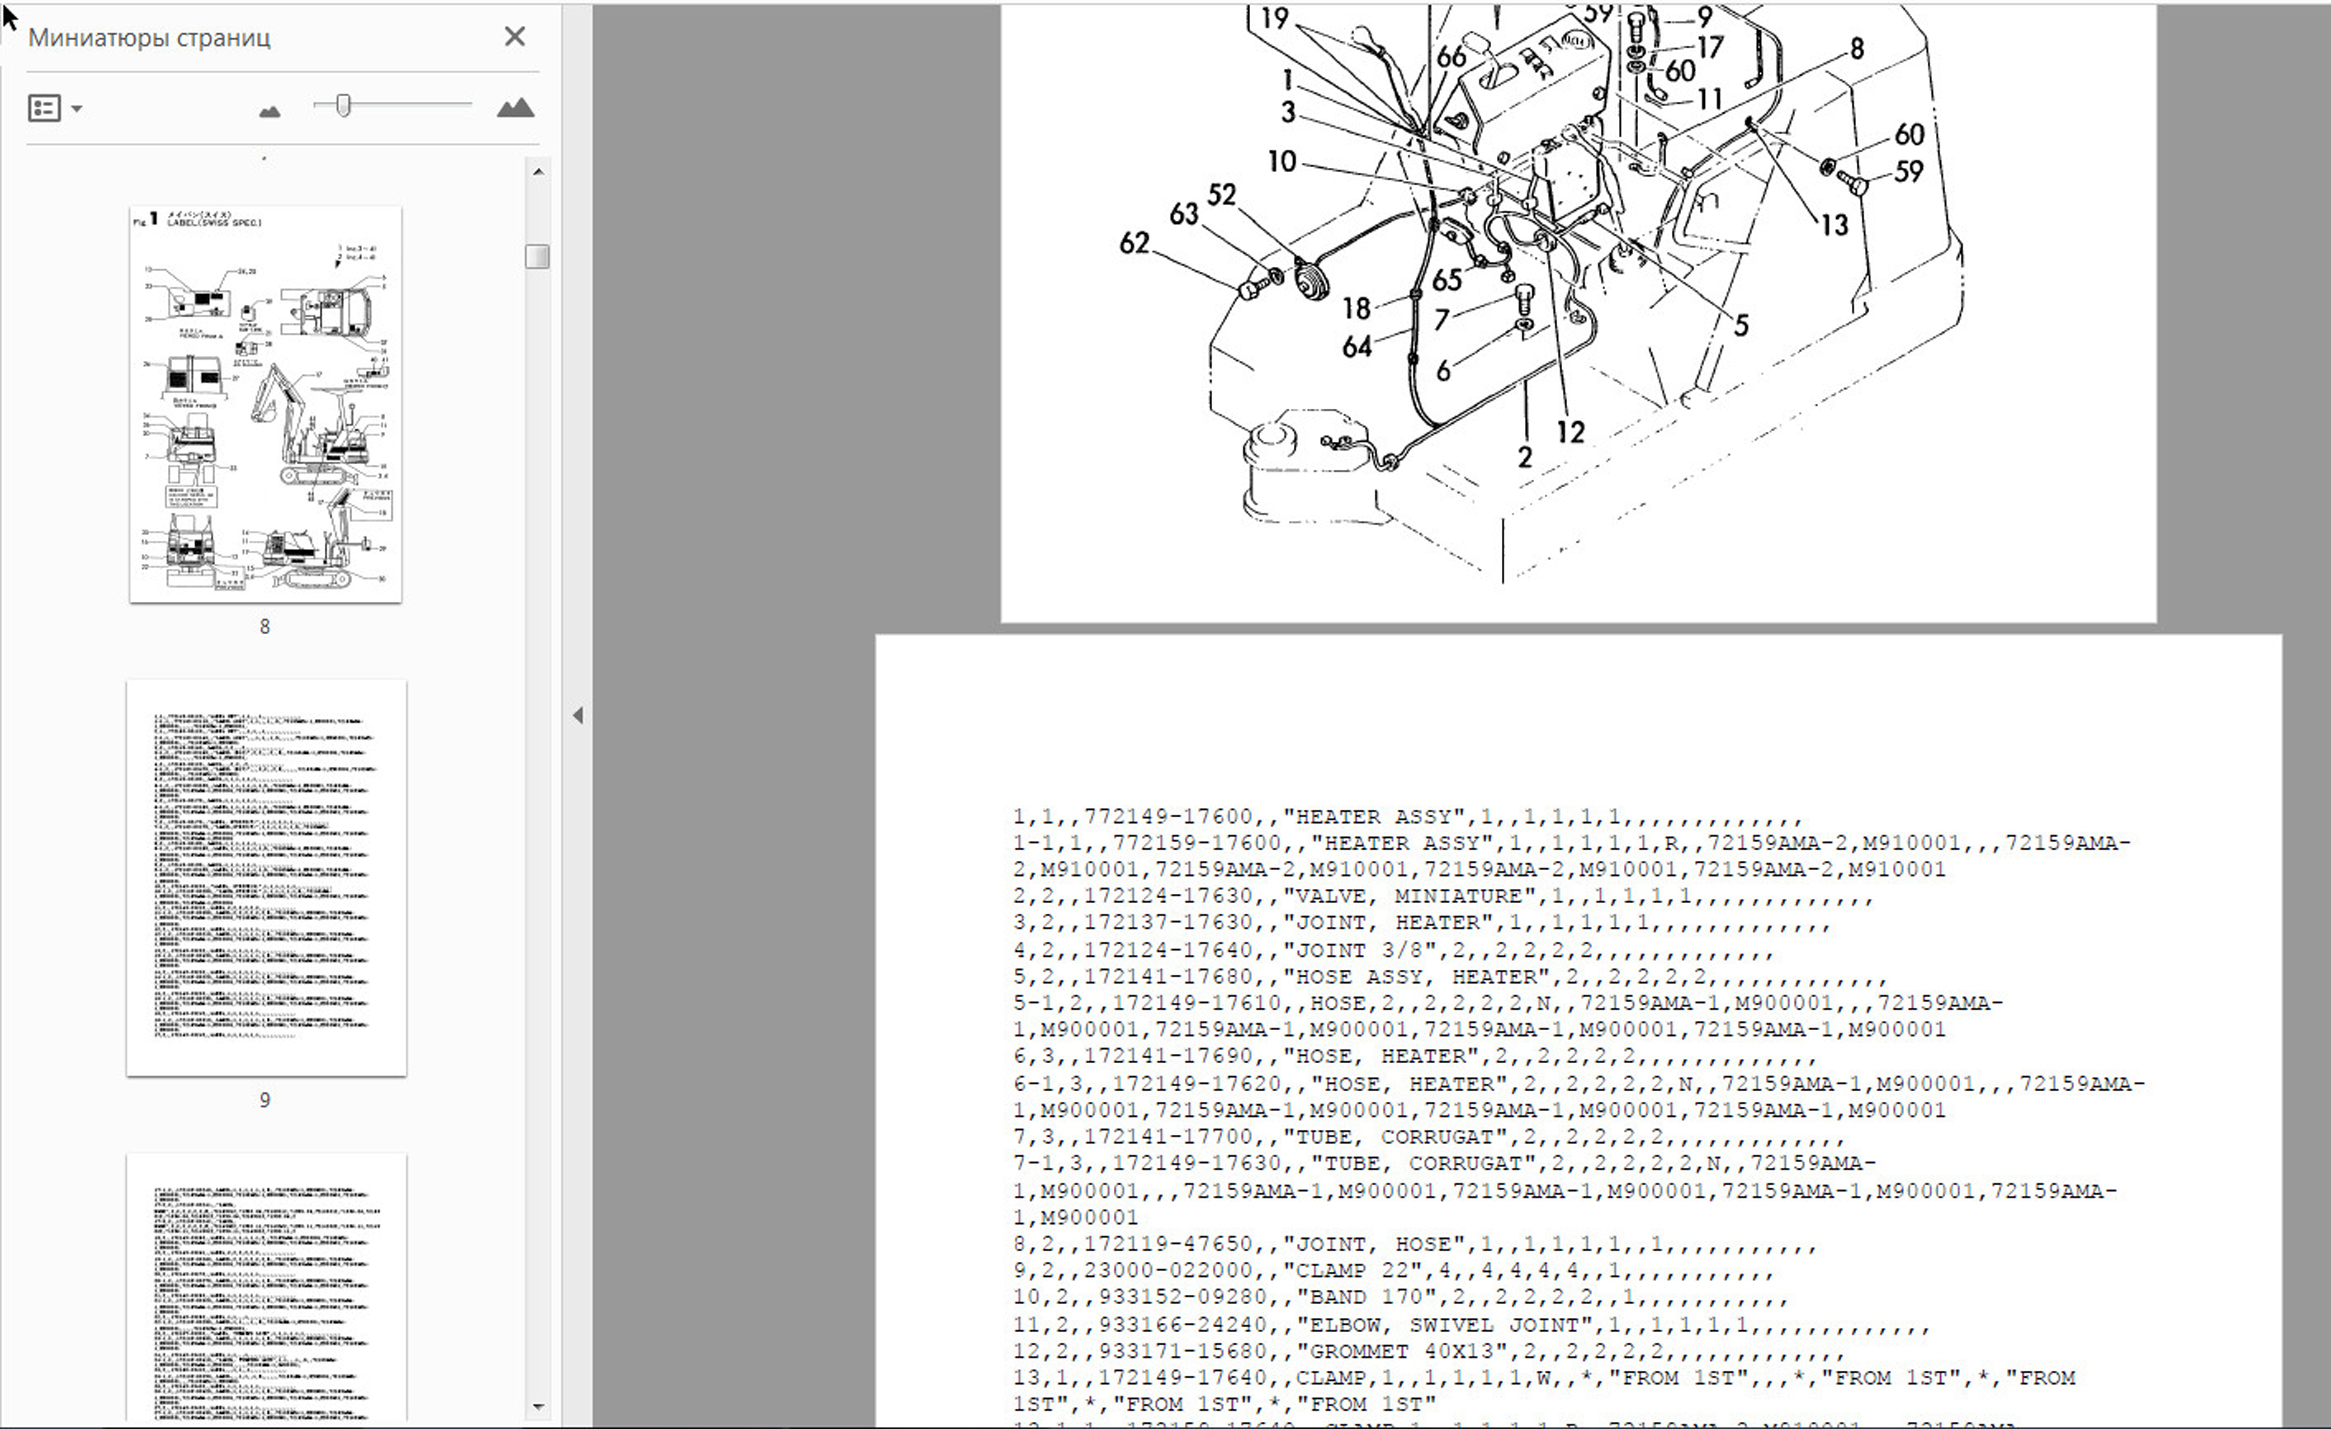Click the thumbnail scrollbar down arrow
This screenshot has width=2331, height=1429.
tap(538, 1407)
